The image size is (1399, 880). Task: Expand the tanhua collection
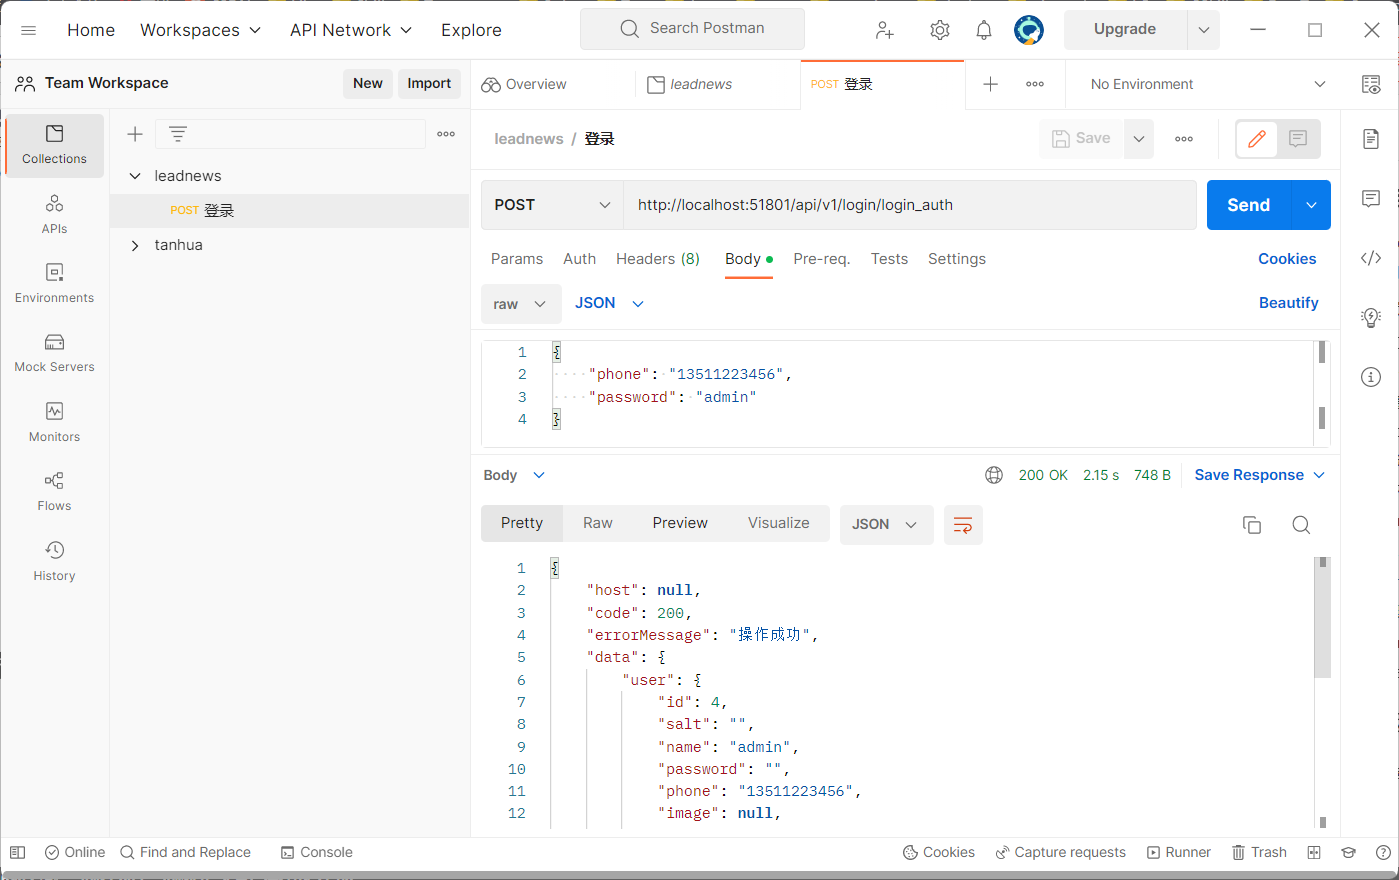(x=135, y=245)
